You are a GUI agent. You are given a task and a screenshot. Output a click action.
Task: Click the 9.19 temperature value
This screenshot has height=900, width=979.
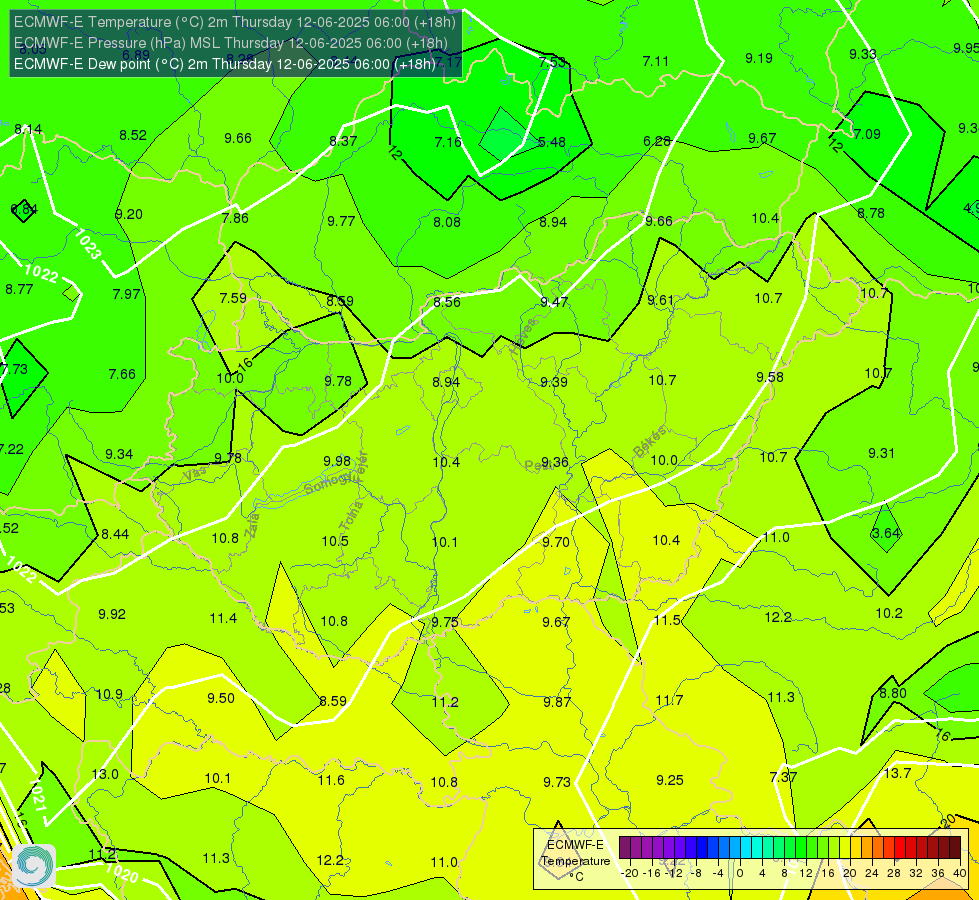pos(759,58)
